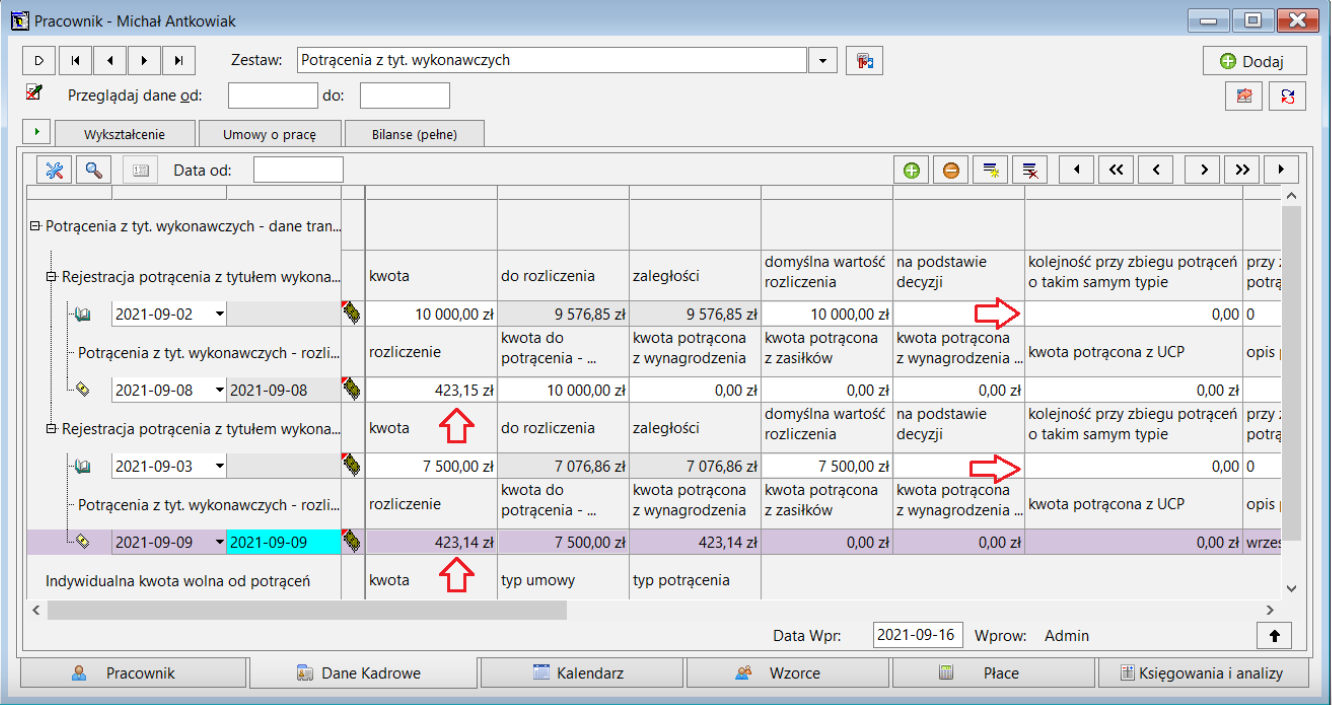
Task: Click the vertical scrollbar down arrow
Action: [1290, 589]
